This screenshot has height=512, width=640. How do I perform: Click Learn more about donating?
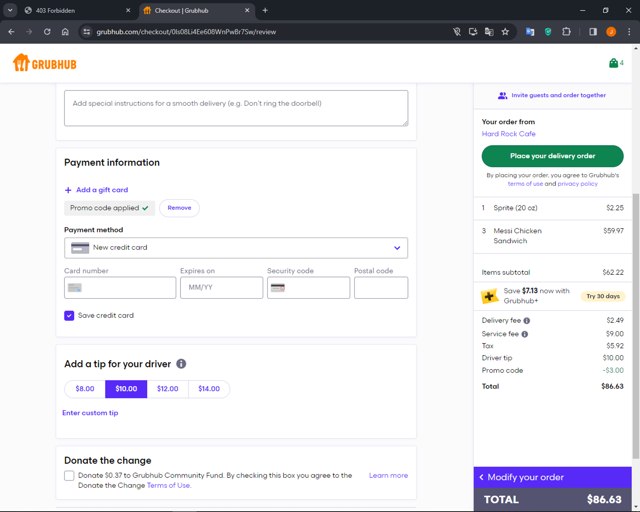point(388,475)
